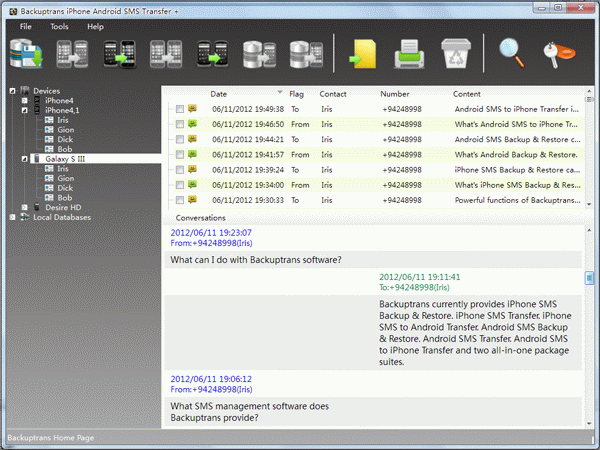Click the Local Databases icon in tree
This screenshot has height=450, width=600.
click(x=25, y=217)
